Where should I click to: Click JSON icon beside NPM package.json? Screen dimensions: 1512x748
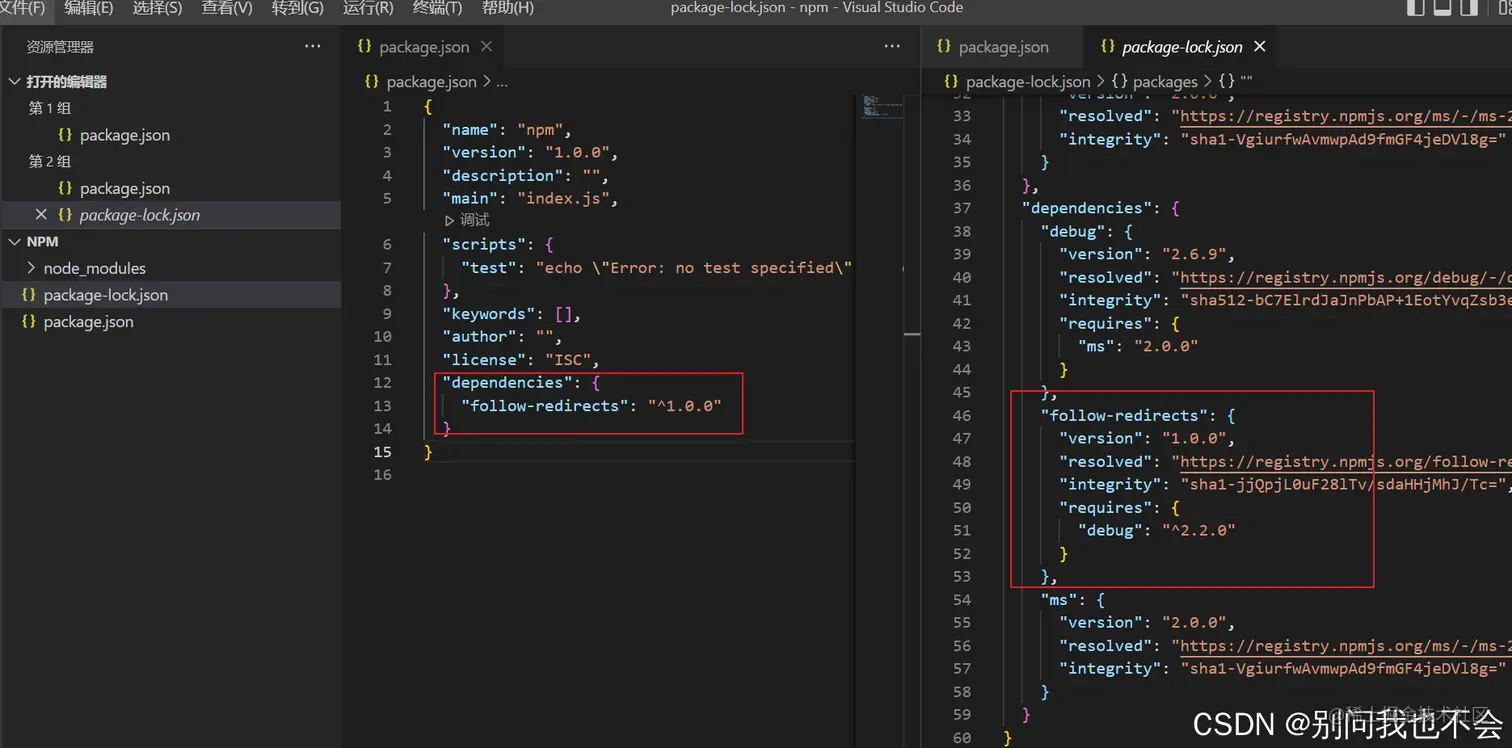click(28, 322)
